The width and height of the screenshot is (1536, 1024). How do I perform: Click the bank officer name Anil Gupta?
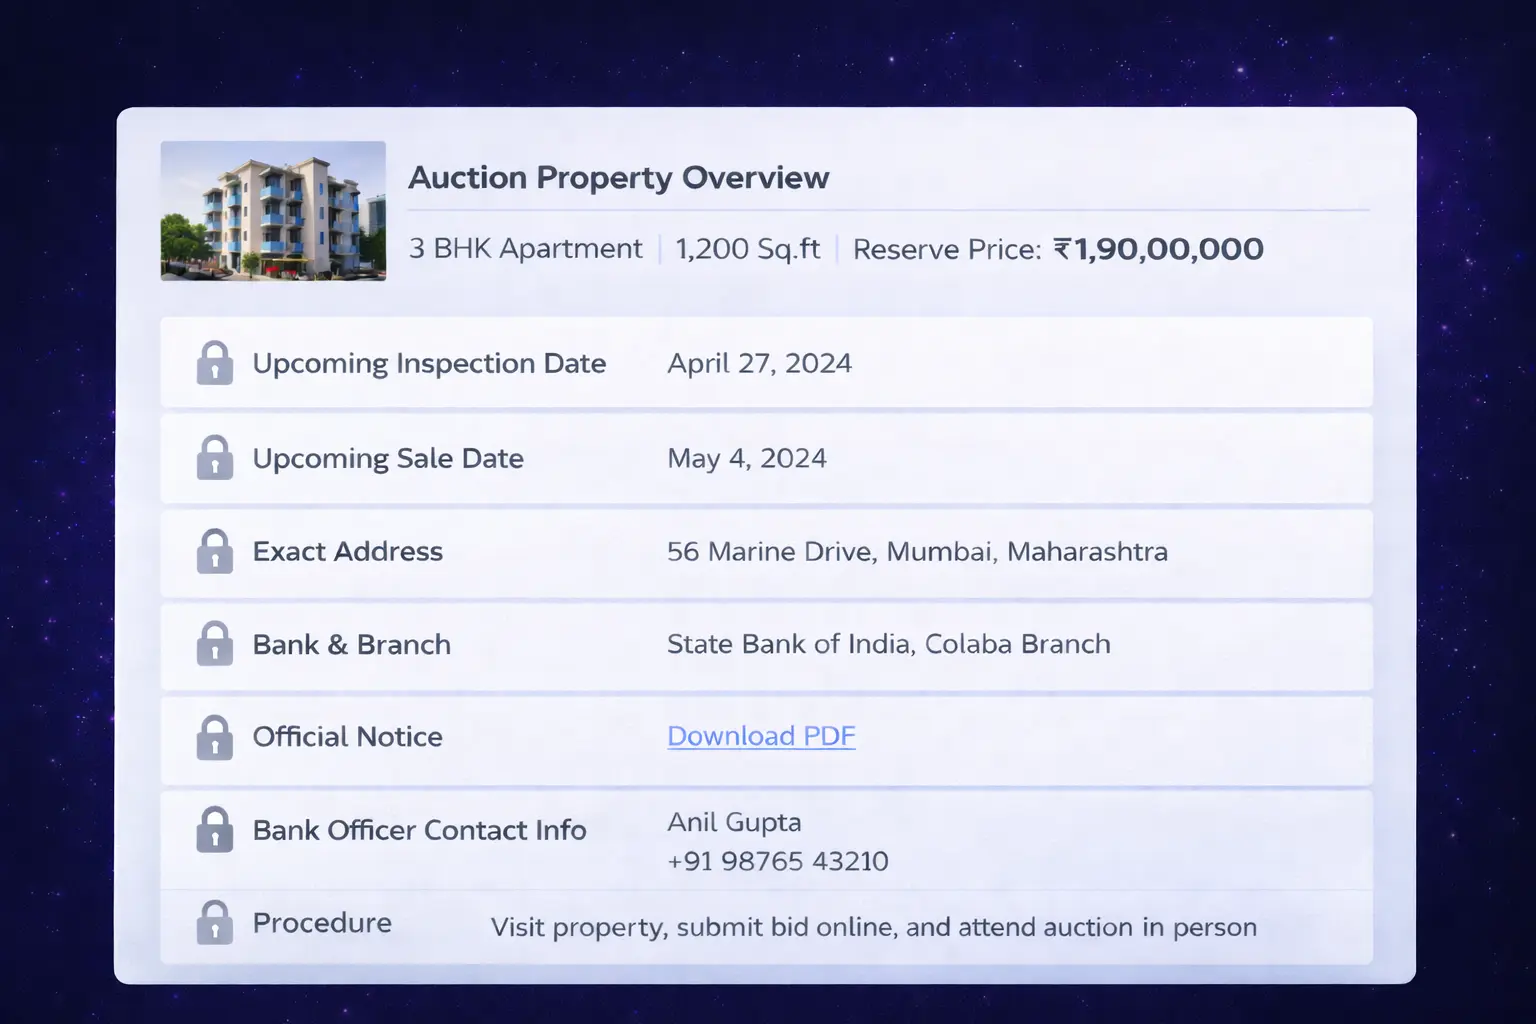click(x=734, y=822)
